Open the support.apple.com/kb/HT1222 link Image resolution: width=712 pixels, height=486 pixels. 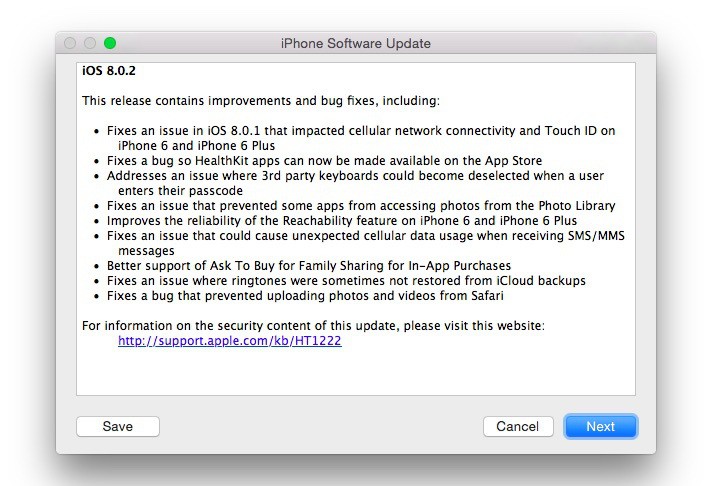point(229,341)
